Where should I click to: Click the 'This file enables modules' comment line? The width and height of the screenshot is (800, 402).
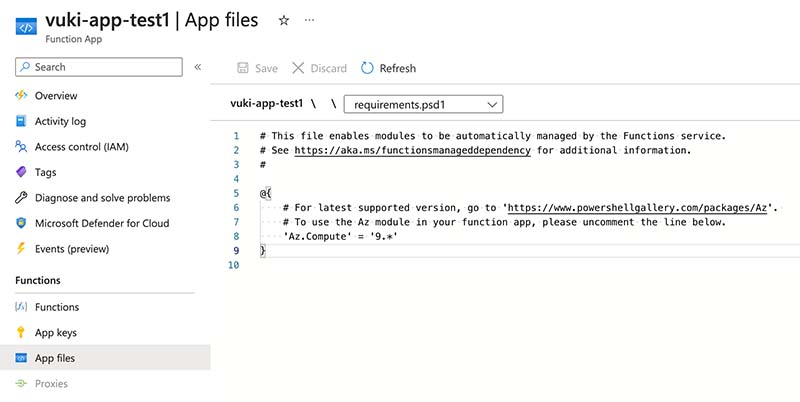click(x=493, y=136)
